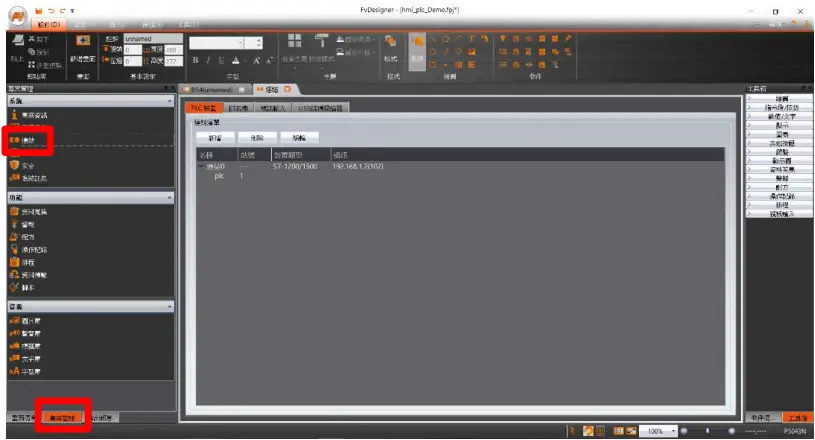815x440 pixels.
Task: Click the name field showing 'unnamed'
Action: (x=153, y=39)
